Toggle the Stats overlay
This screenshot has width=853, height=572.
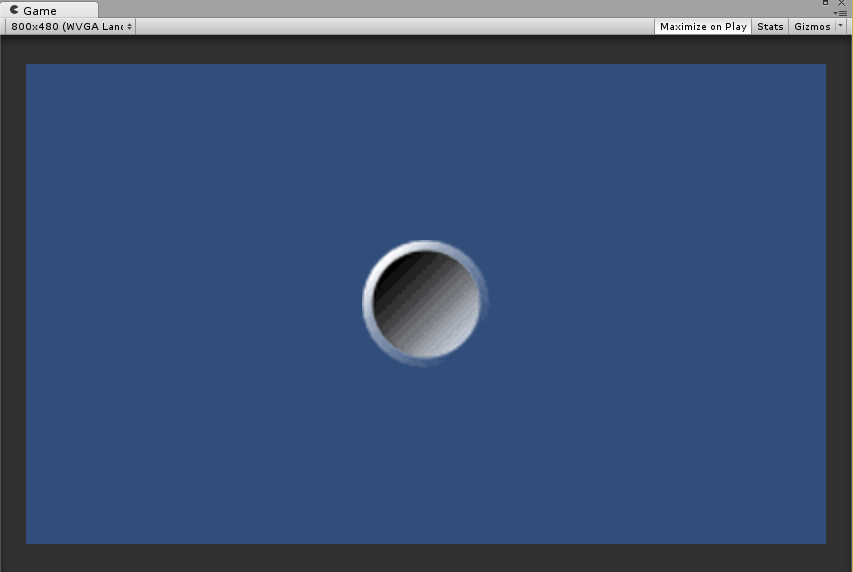pos(770,26)
